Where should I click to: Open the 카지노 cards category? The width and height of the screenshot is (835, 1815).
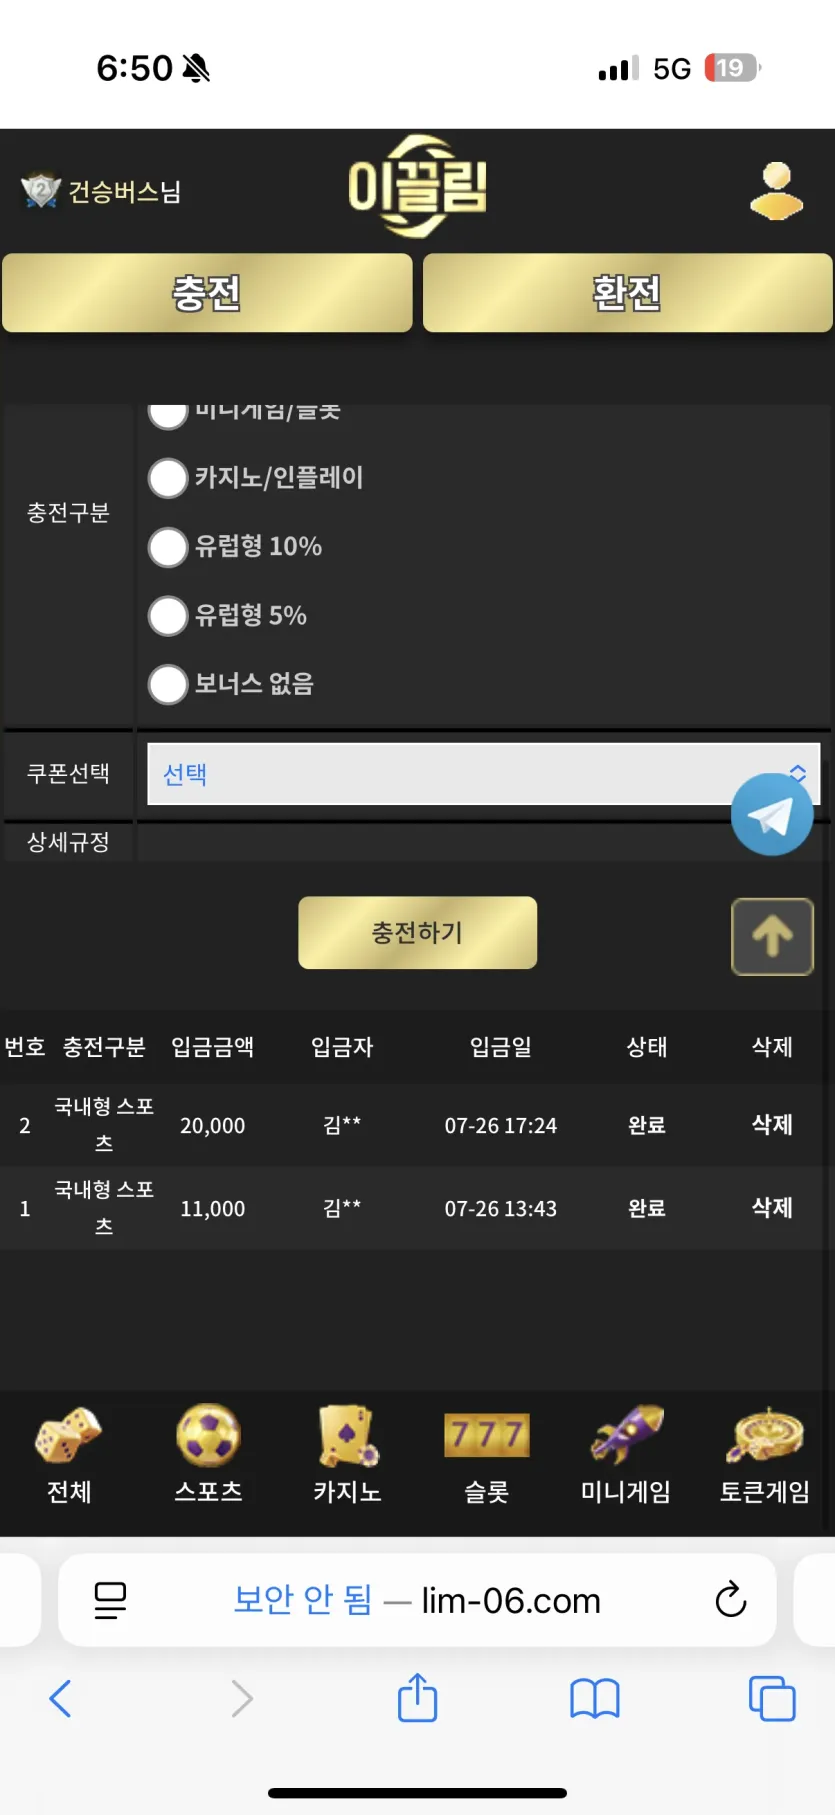tap(347, 1454)
